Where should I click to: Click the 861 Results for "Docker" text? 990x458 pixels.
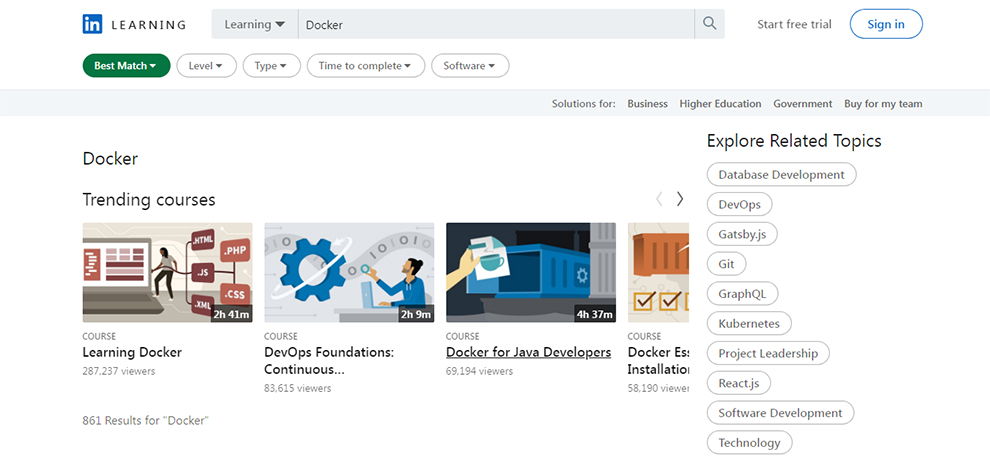(146, 420)
